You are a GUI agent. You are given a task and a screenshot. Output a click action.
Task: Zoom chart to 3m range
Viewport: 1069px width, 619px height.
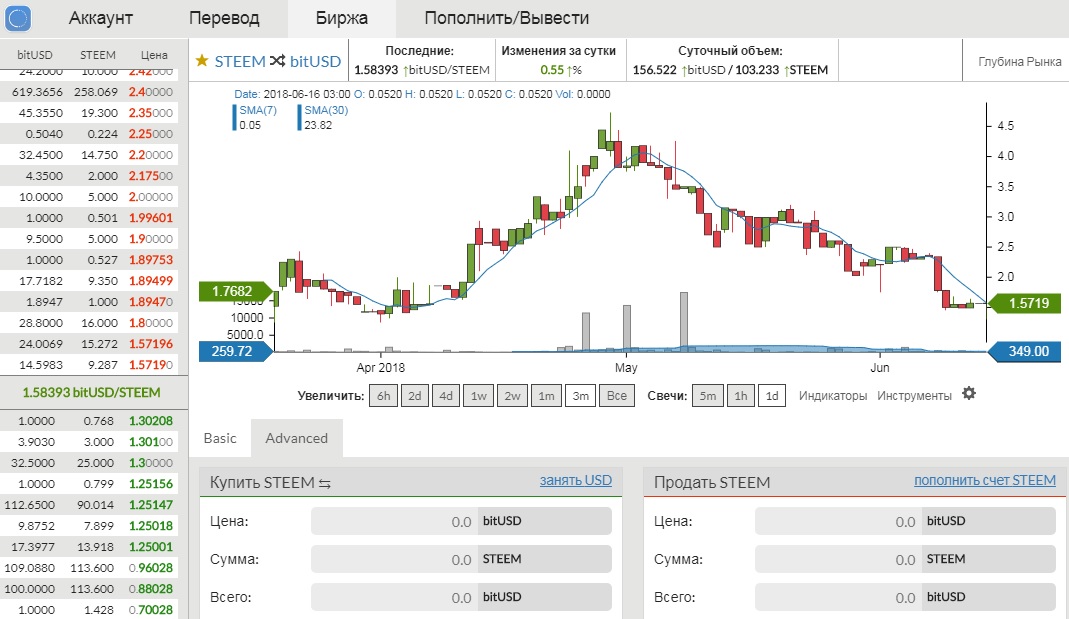(580, 396)
